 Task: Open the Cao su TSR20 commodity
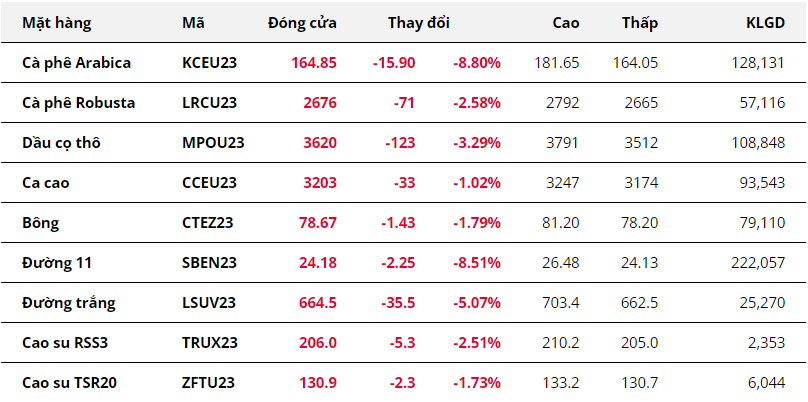(70, 382)
